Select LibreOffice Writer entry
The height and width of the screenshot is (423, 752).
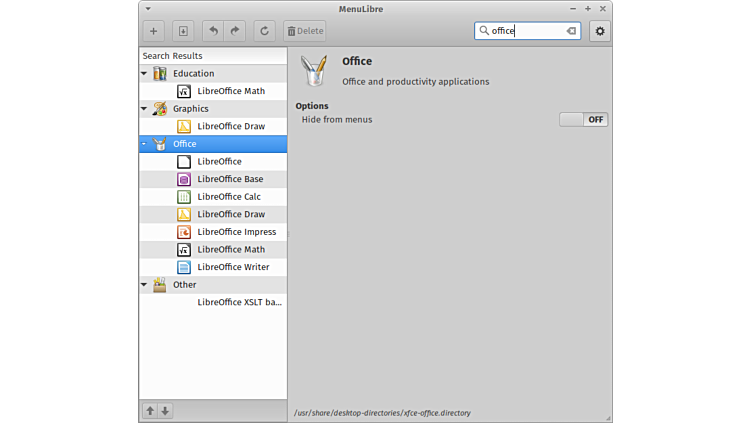pos(233,267)
